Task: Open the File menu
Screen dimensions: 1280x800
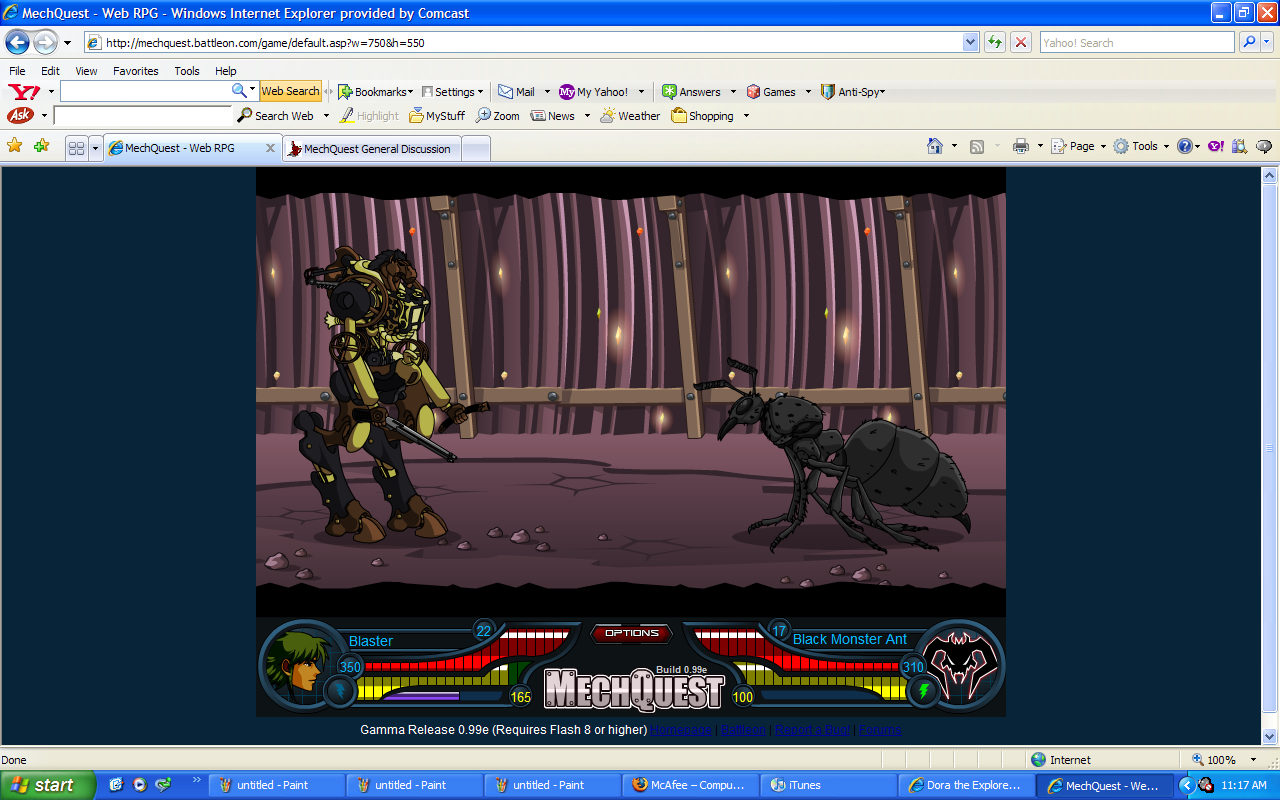Action: [x=17, y=71]
